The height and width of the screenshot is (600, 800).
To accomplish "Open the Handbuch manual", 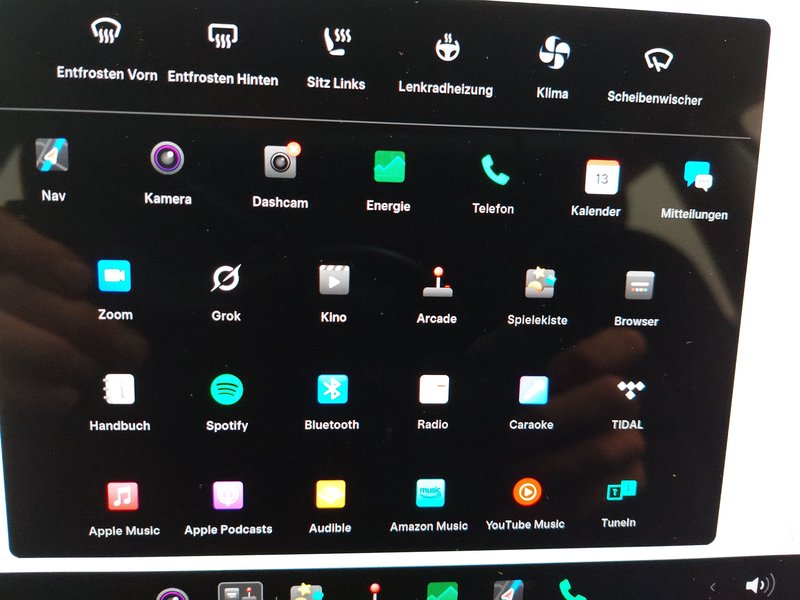I will coord(119,389).
